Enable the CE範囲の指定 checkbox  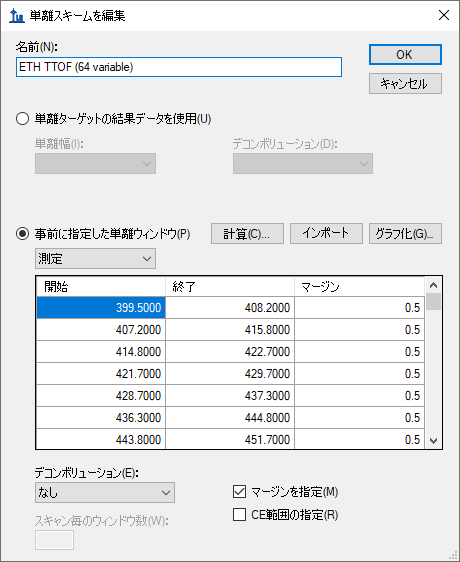(239, 515)
